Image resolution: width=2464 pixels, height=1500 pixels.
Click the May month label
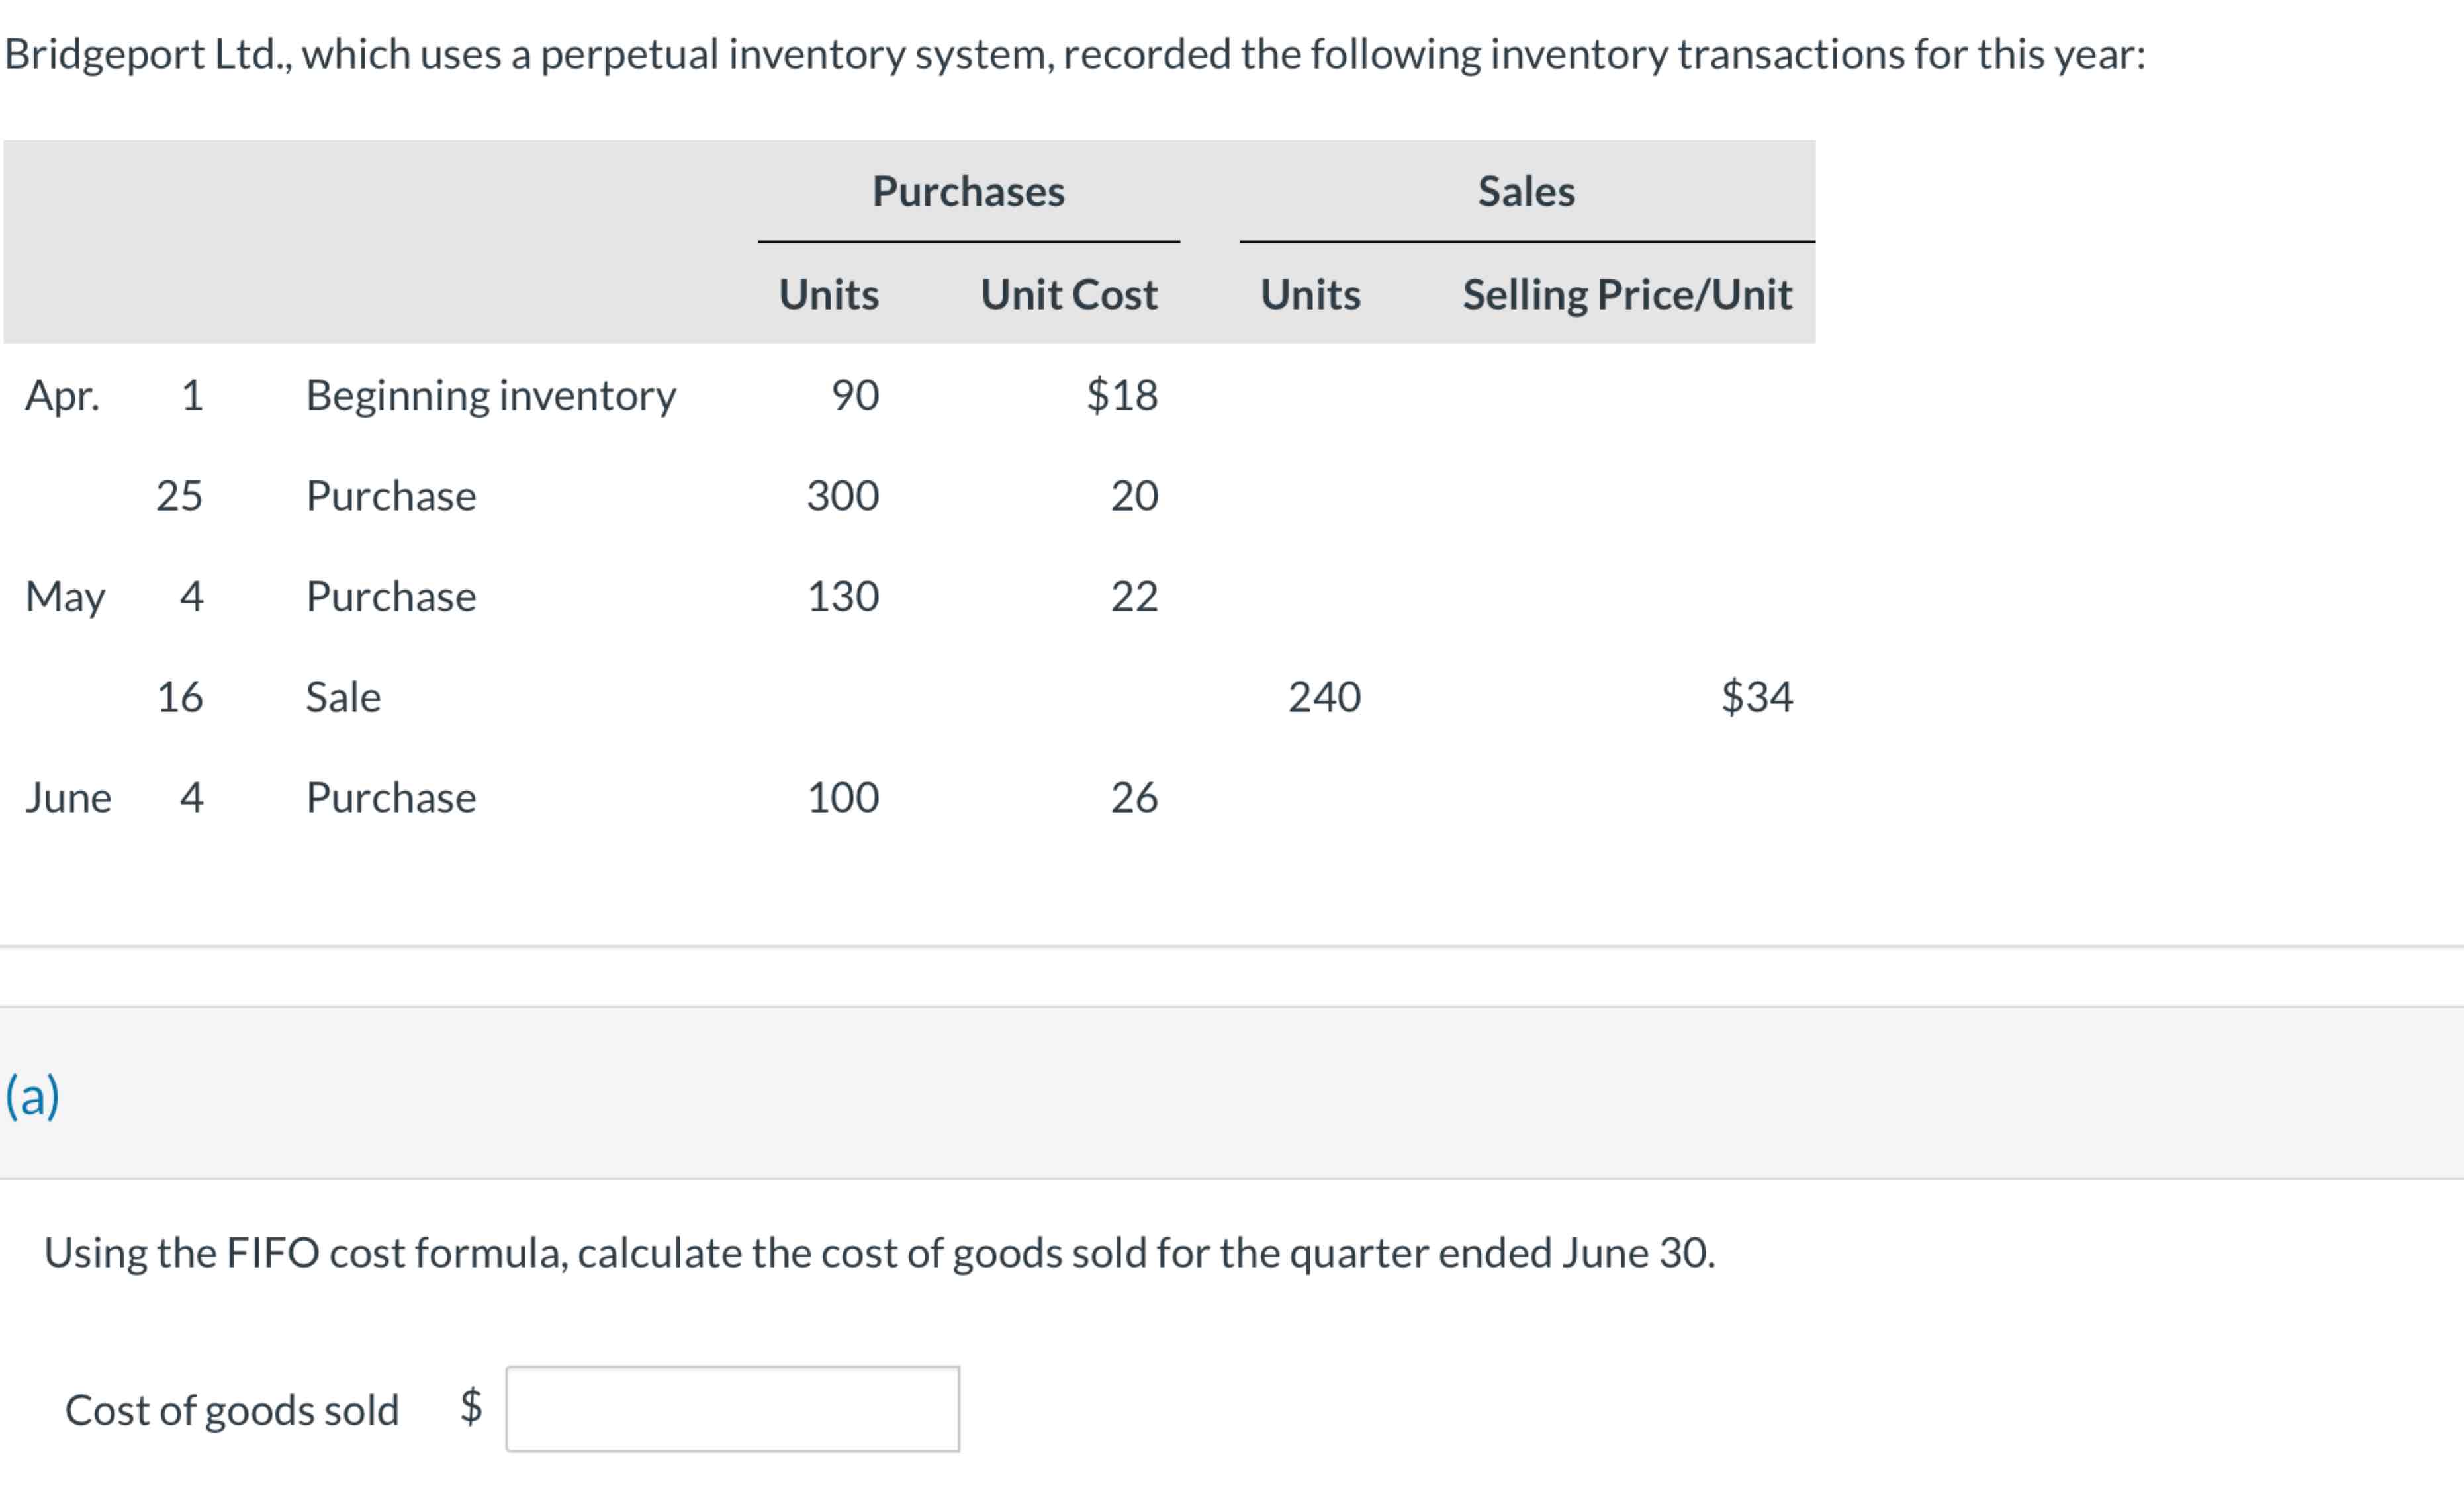pos(65,597)
